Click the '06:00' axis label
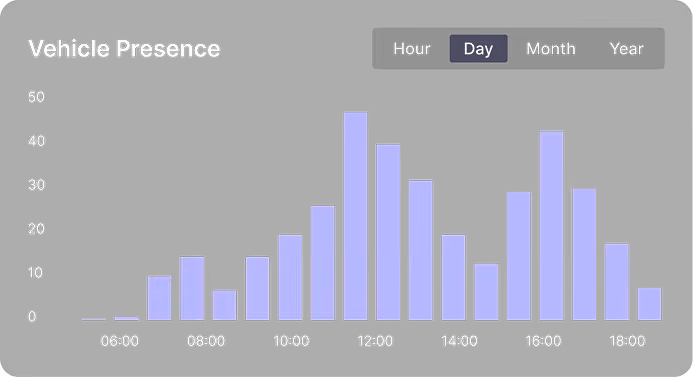The width and height of the screenshot is (693, 377). pos(119,341)
